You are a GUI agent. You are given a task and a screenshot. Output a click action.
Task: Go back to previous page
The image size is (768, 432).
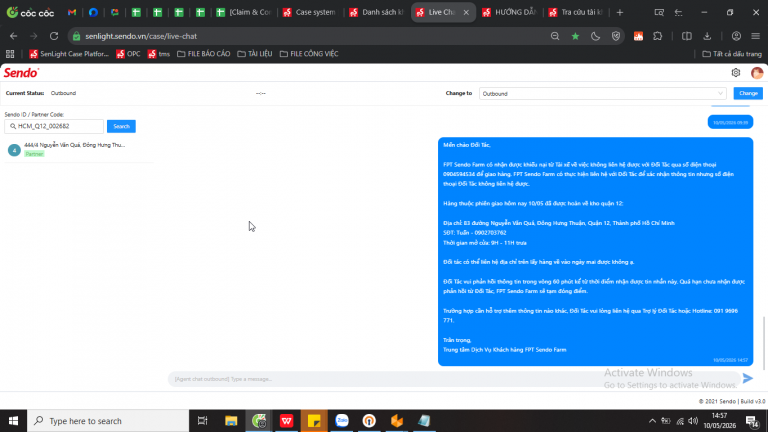13,36
